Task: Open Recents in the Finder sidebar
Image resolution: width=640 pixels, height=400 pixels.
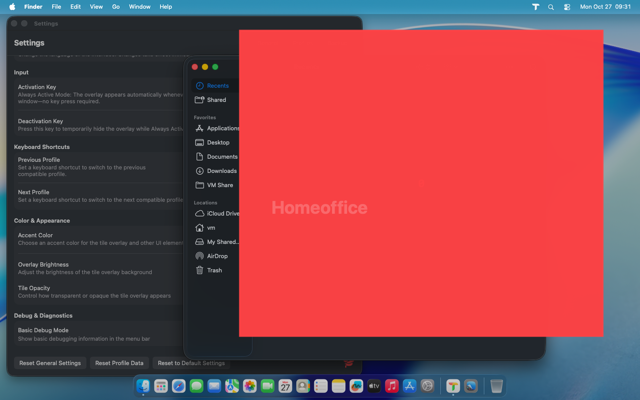Action: point(216,86)
